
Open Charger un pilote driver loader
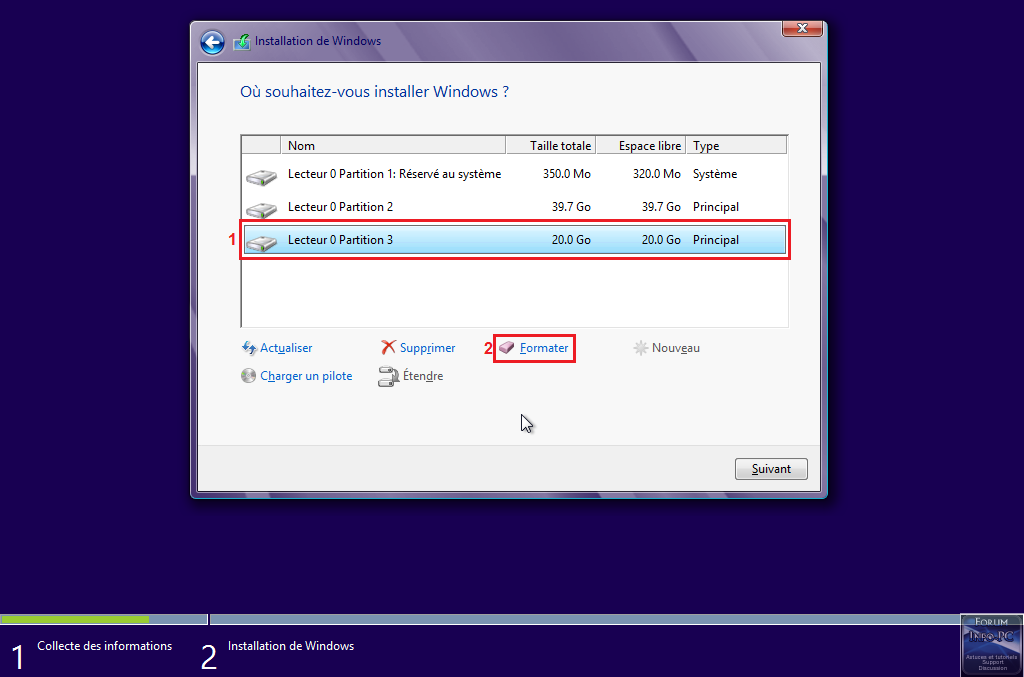coord(306,376)
